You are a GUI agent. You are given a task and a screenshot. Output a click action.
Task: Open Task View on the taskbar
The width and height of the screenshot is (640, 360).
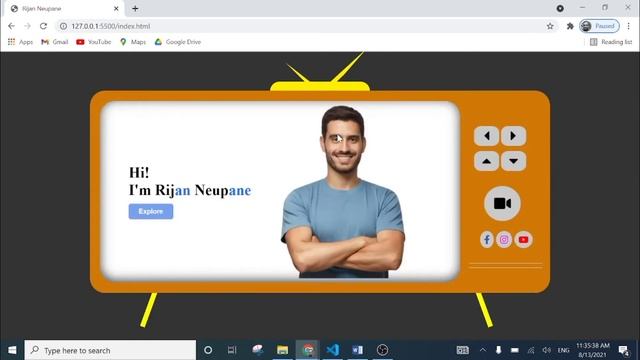(x=232, y=350)
